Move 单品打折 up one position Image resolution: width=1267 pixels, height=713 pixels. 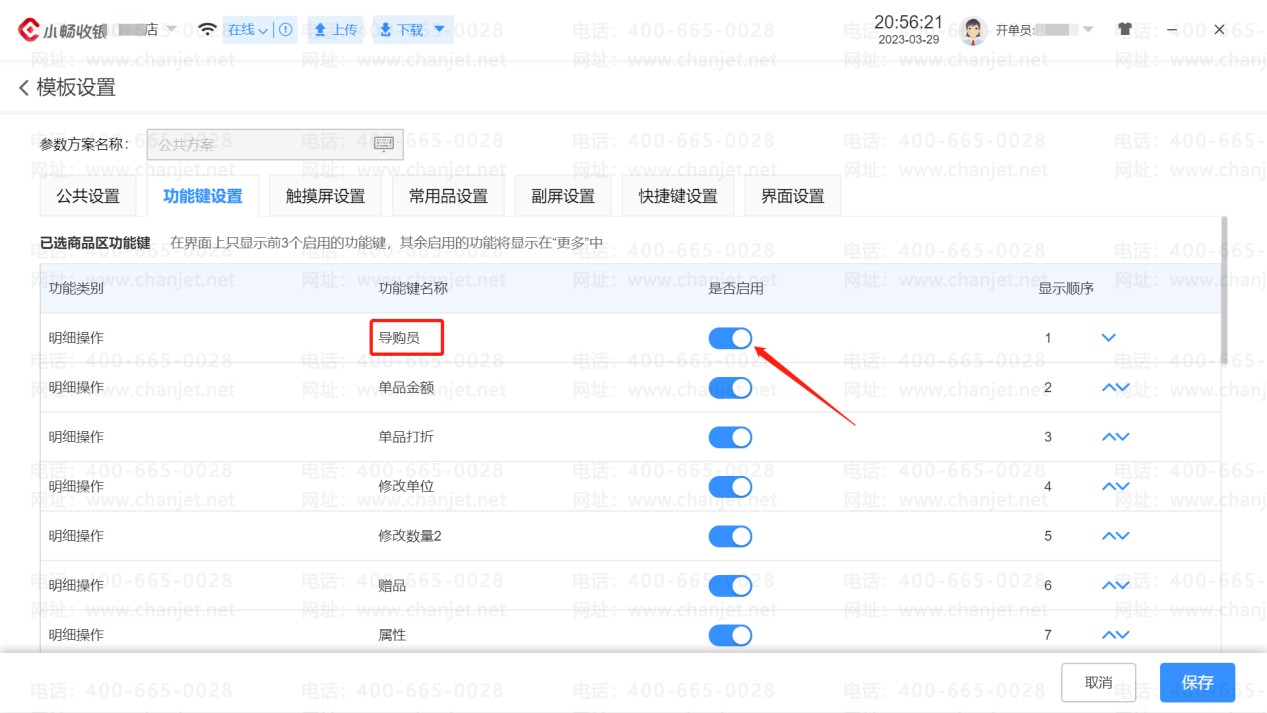1108,437
